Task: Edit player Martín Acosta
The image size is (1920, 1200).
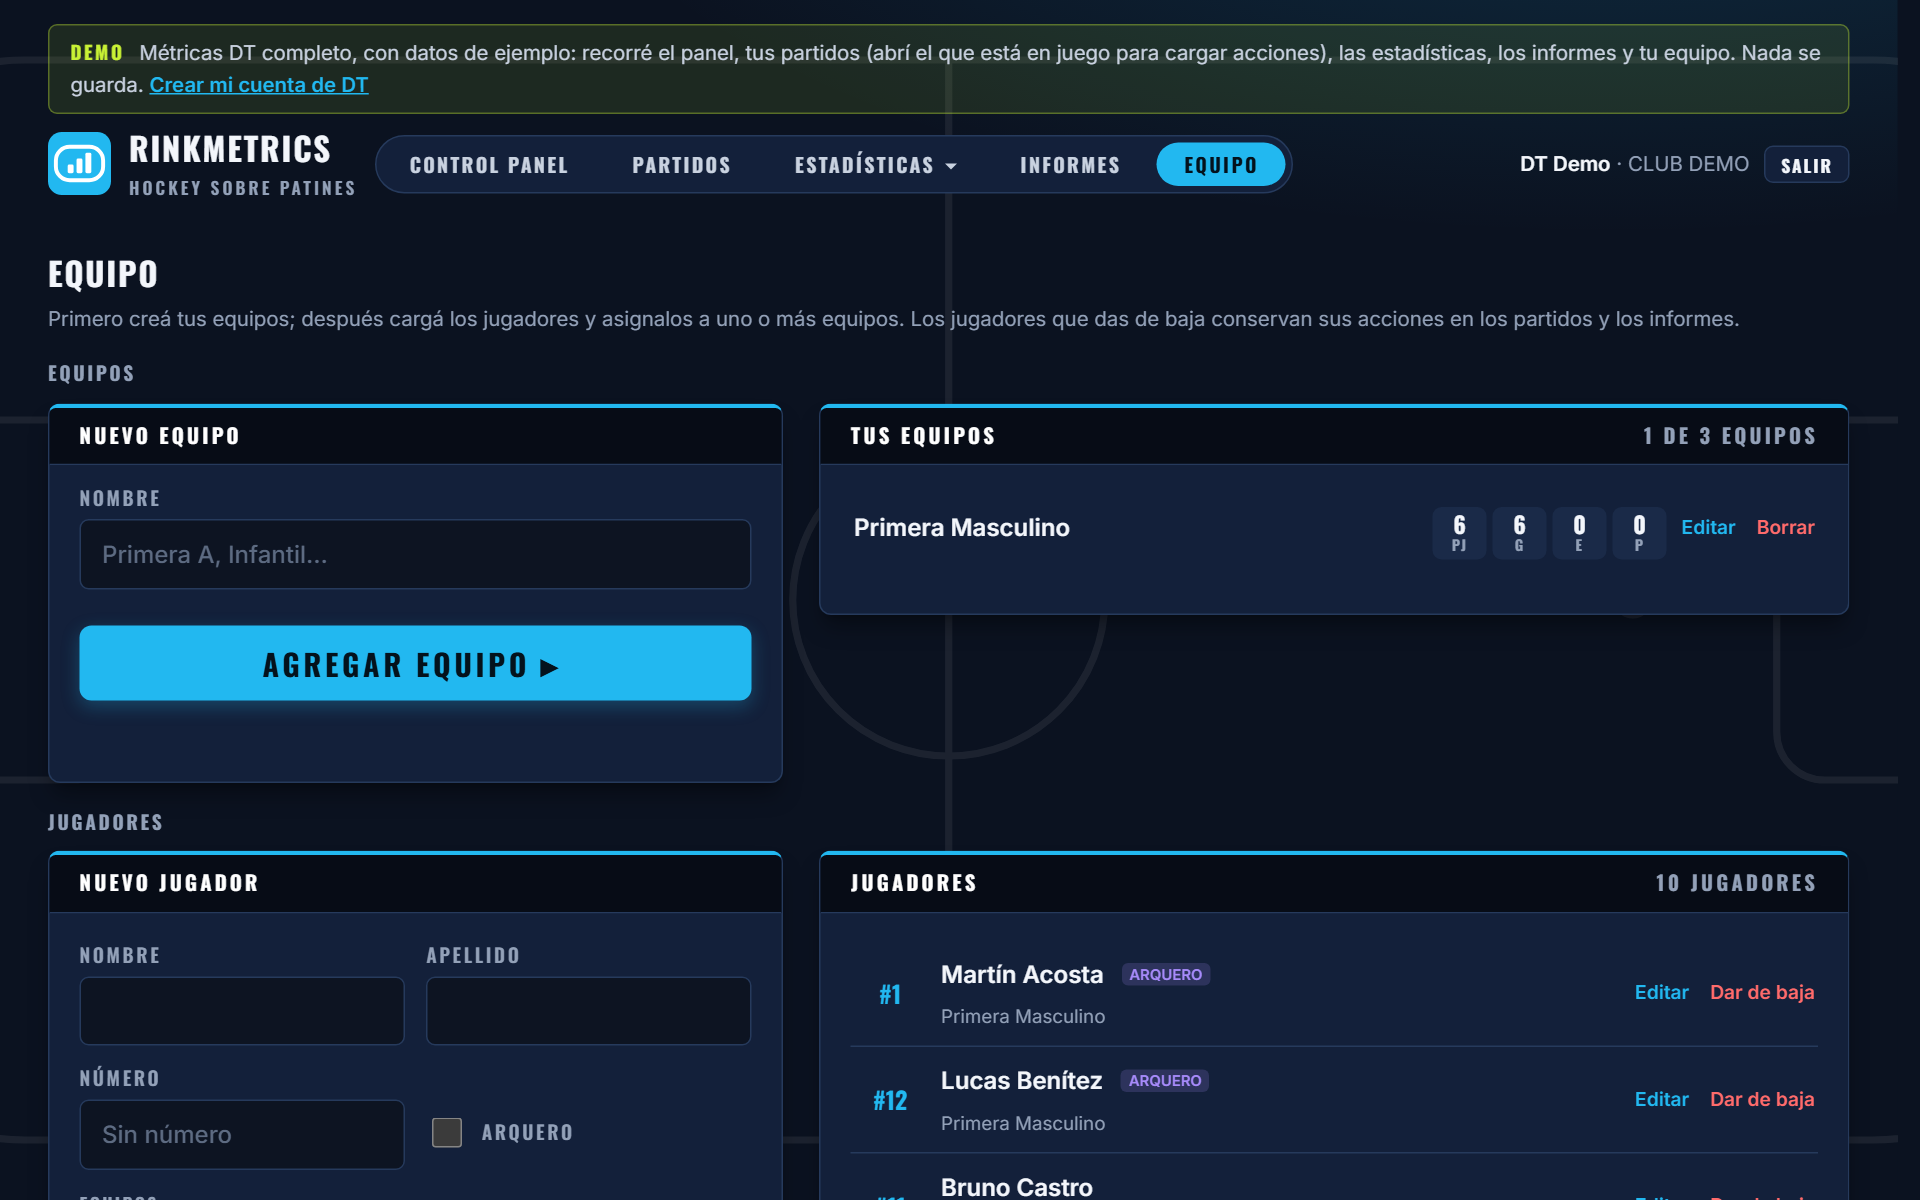Action: [1661, 992]
